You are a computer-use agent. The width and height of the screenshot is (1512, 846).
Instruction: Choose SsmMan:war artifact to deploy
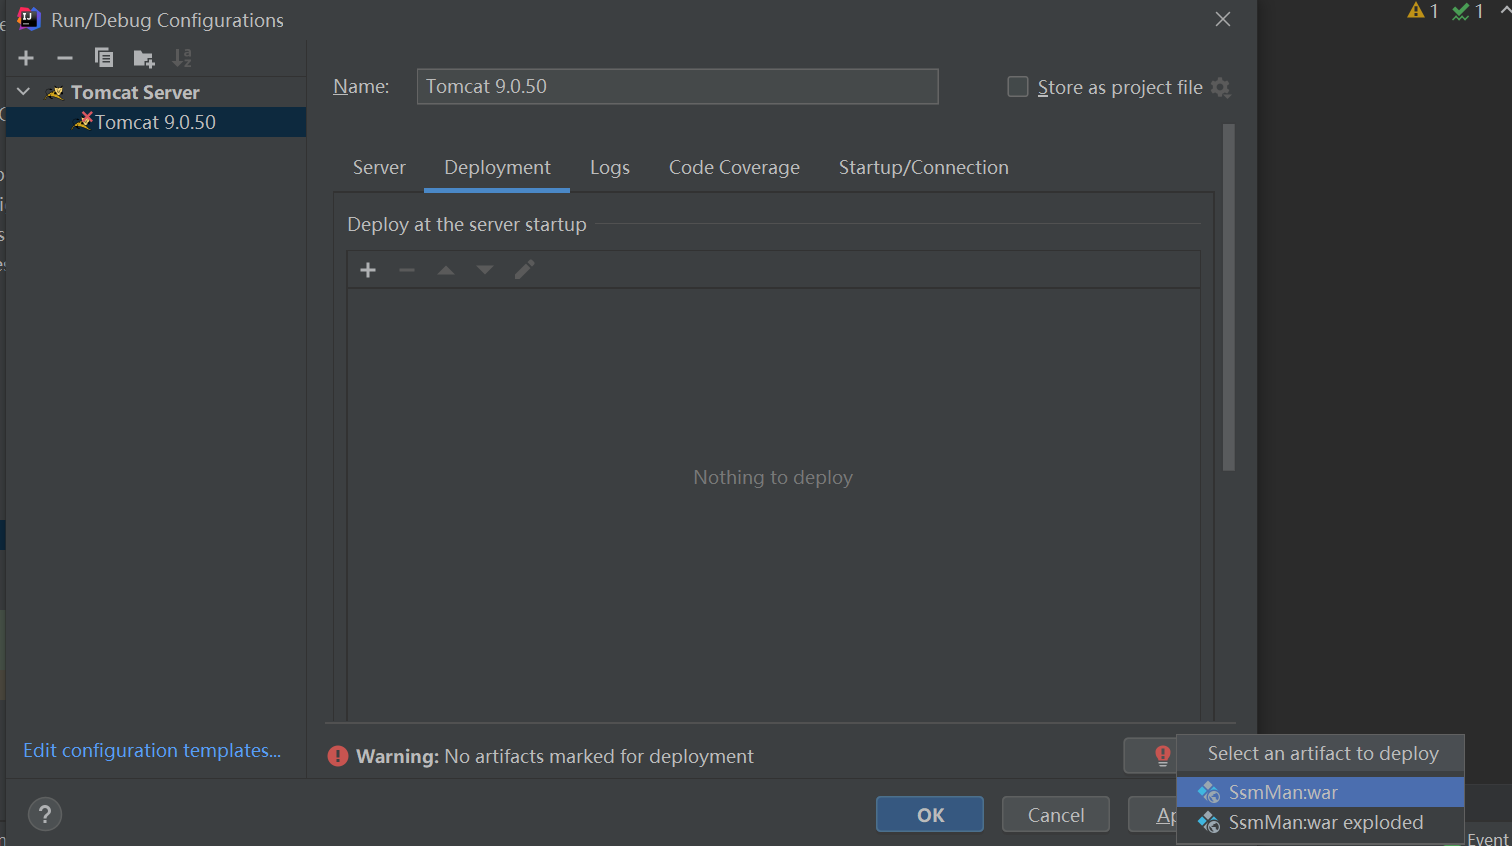(1320, 792)
